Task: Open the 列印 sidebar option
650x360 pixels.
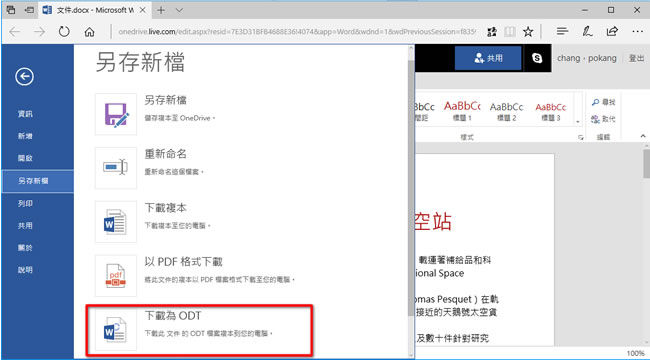Action: 25,204
